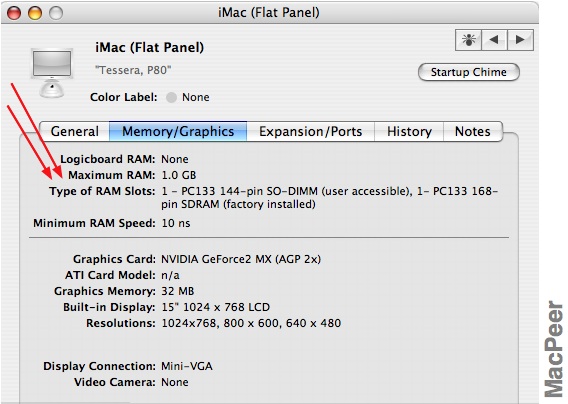The height and width of the screenshot is (404, 568).
Task: Select the Memory/Graphics tab
Action: coord(178,131)
